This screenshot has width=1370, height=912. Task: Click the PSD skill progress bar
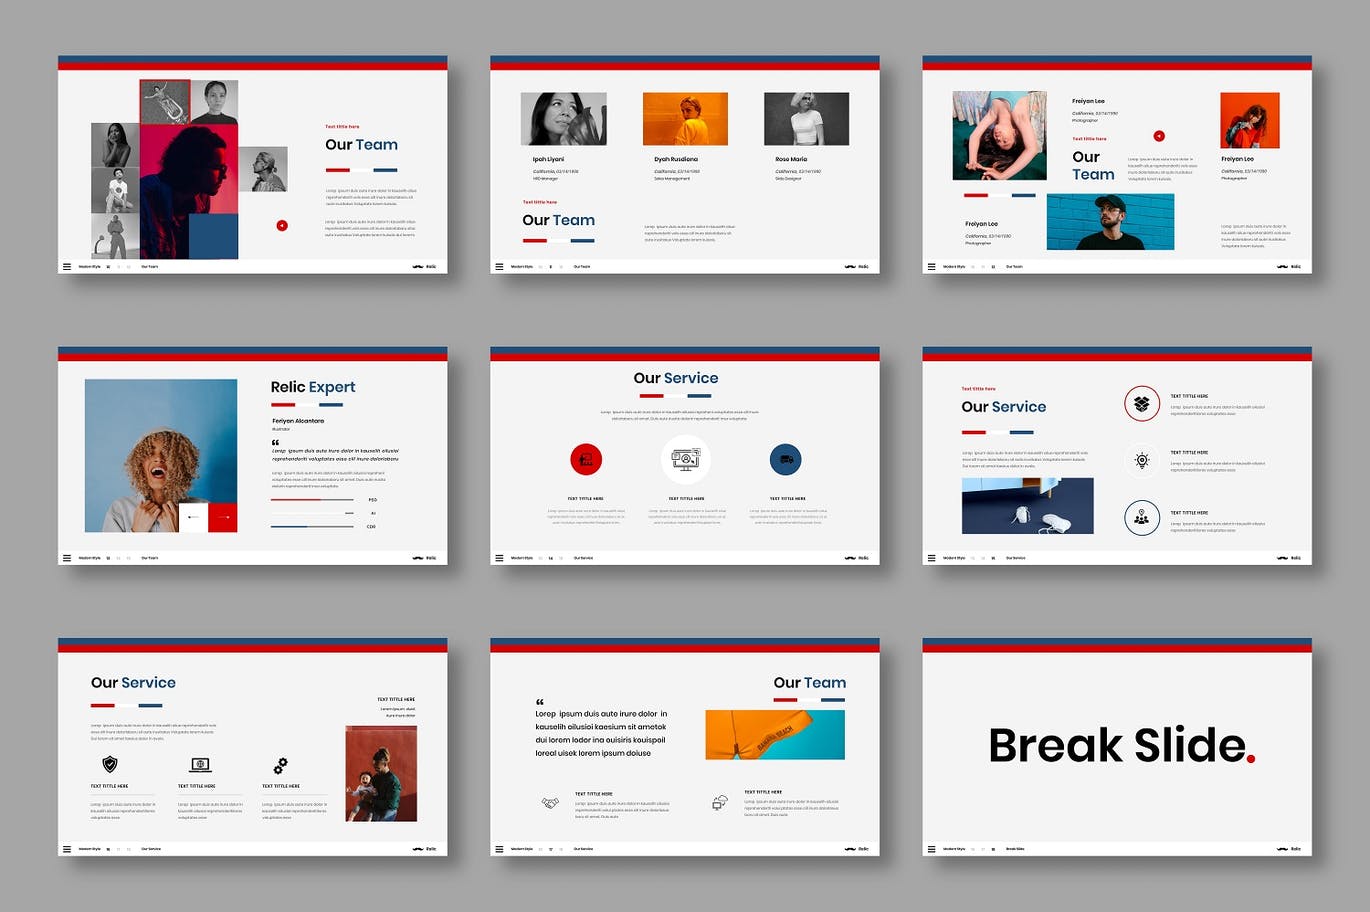(x=312, y=499)
